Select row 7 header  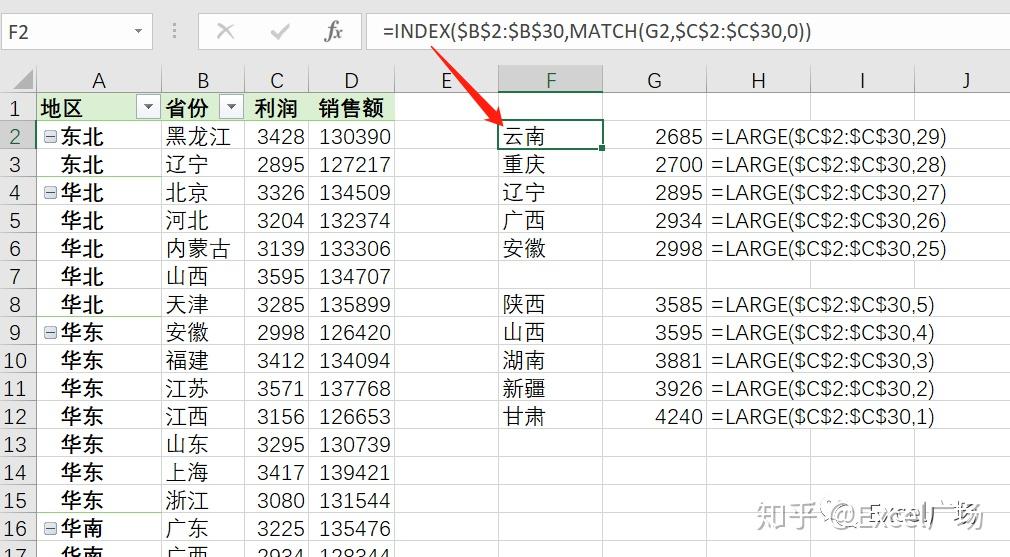point(17,276)
